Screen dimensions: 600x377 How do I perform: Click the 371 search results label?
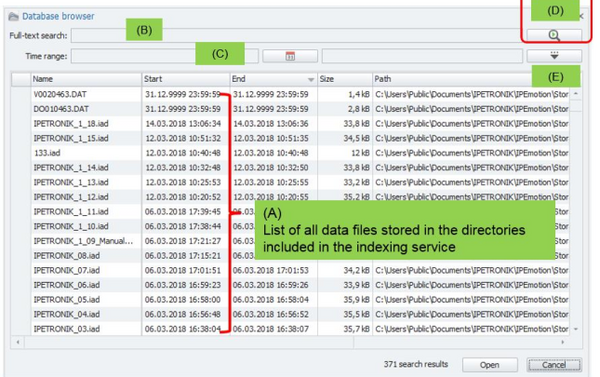tap(416, 364)
